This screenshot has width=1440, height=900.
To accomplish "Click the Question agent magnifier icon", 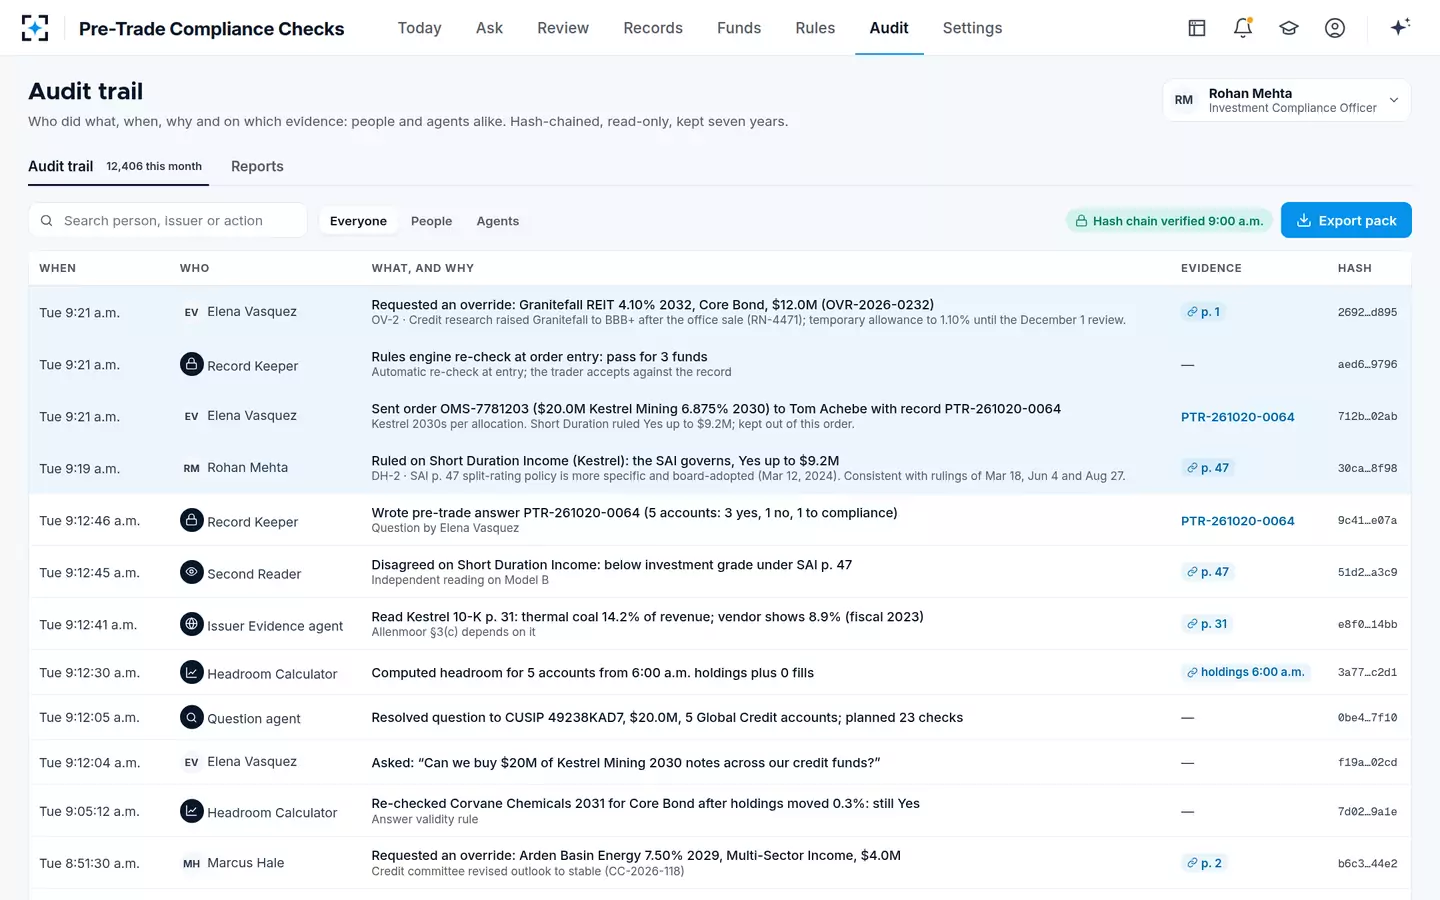I will pyautogui.click(x=192, y=717).
